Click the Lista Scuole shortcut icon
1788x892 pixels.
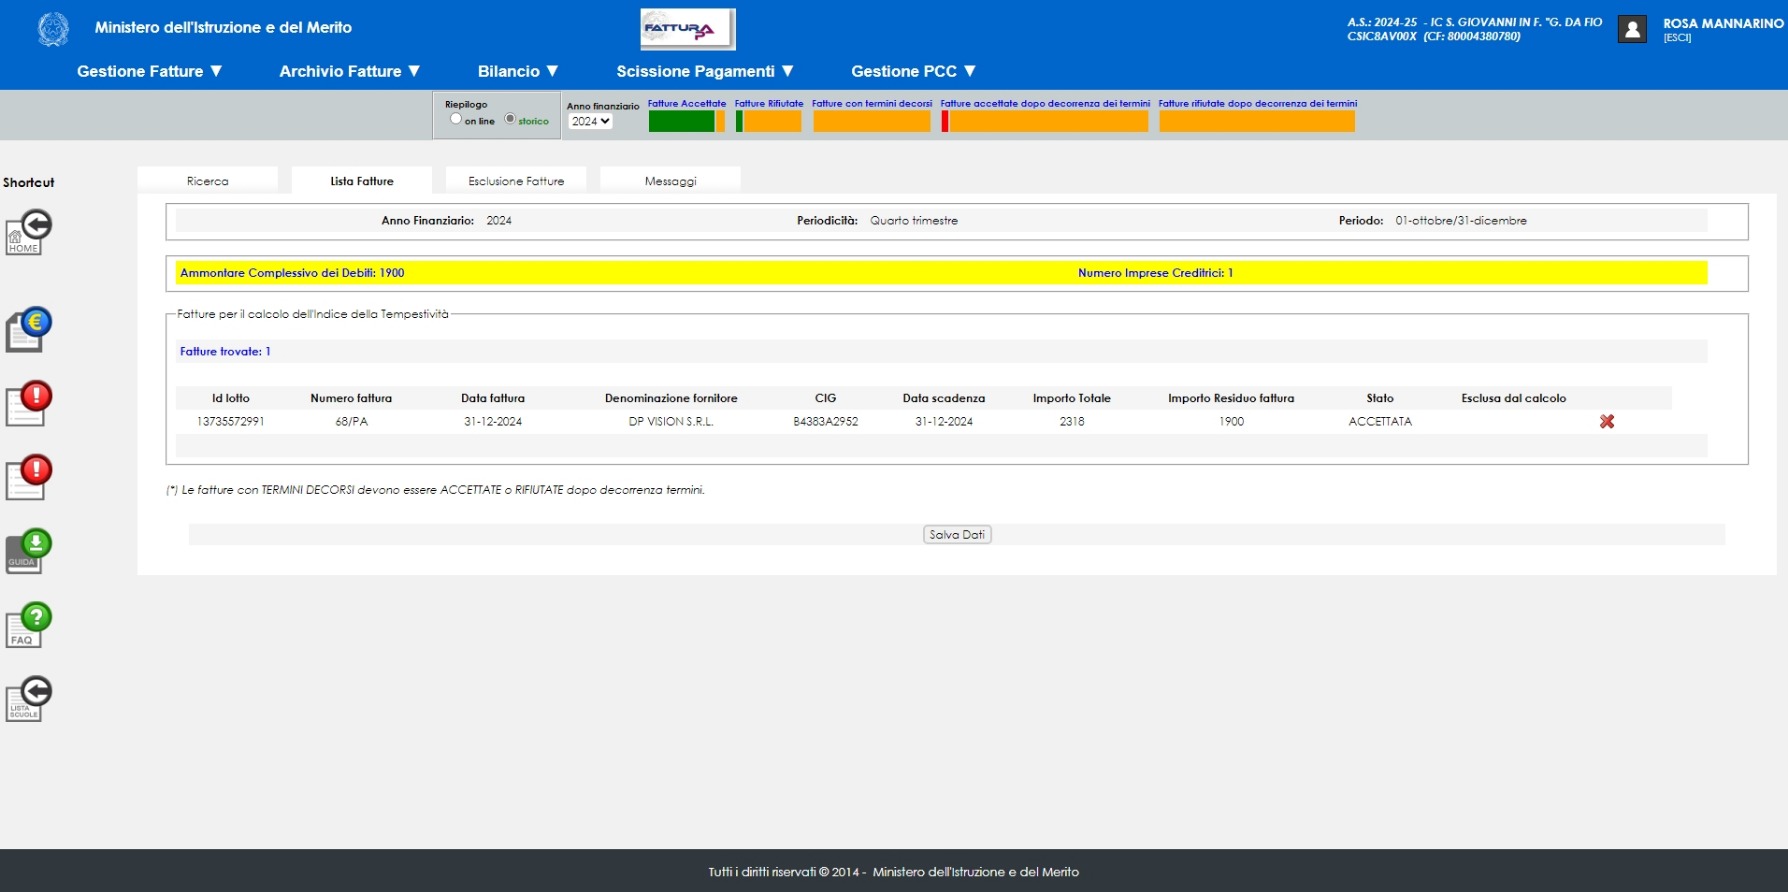pos(28,699)
